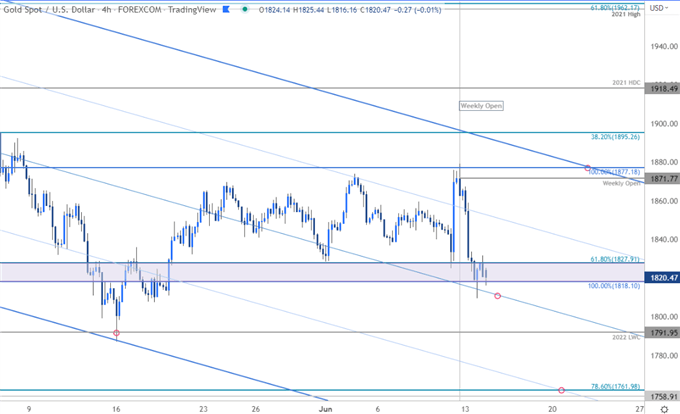
Task: Click the Jun label on the time axis
Action: 325,409
